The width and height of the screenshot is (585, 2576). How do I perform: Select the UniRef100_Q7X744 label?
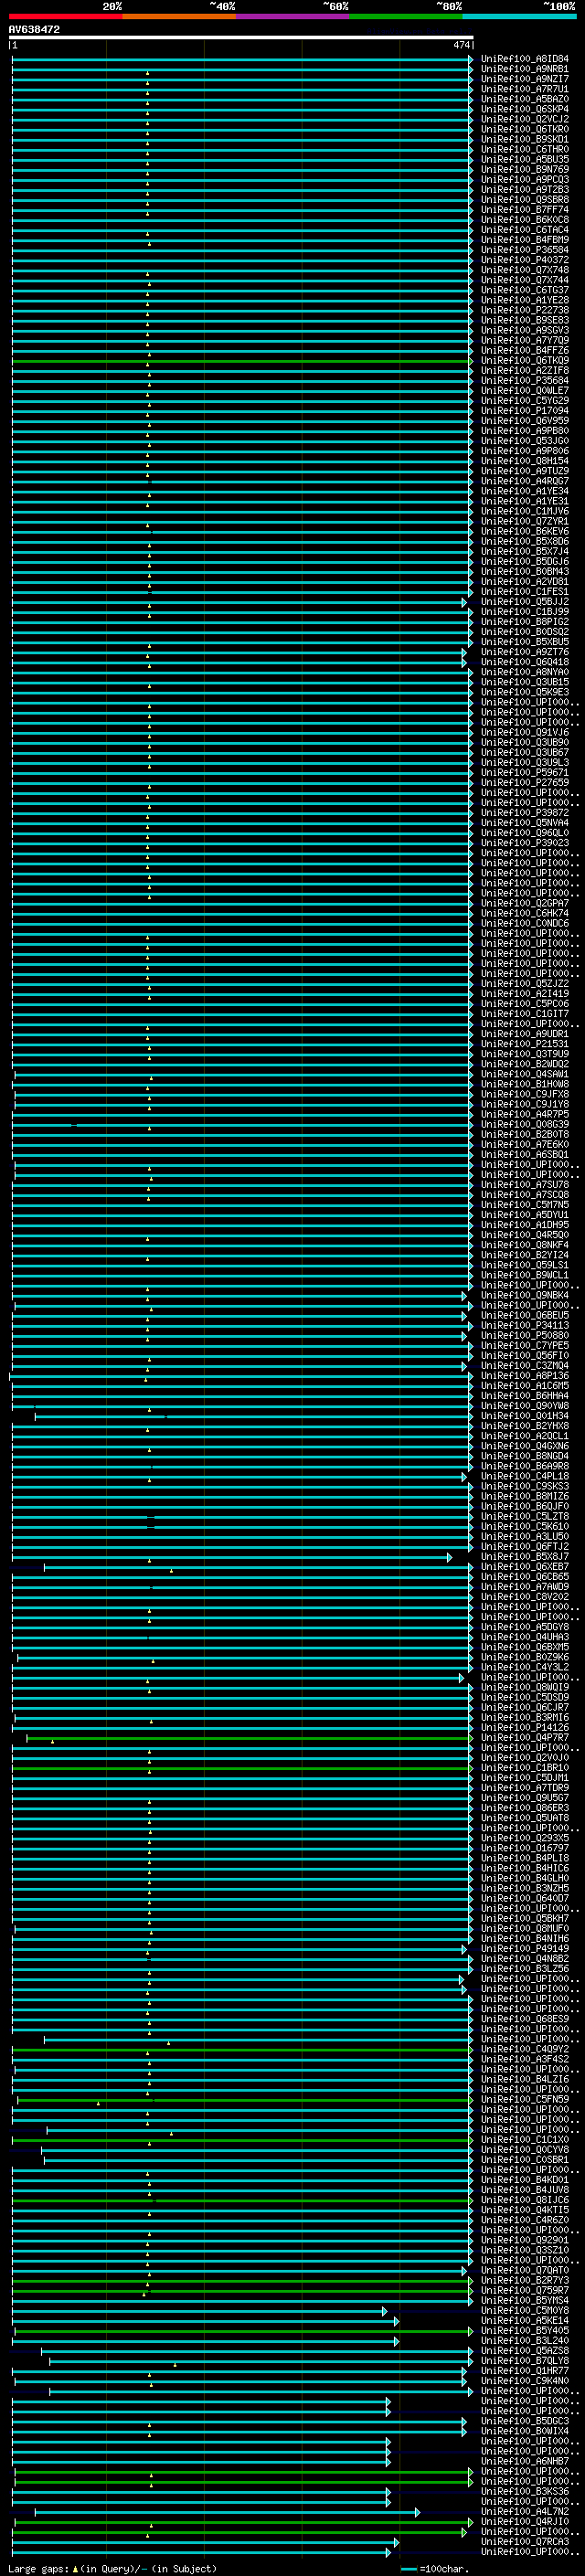[525, 280]
